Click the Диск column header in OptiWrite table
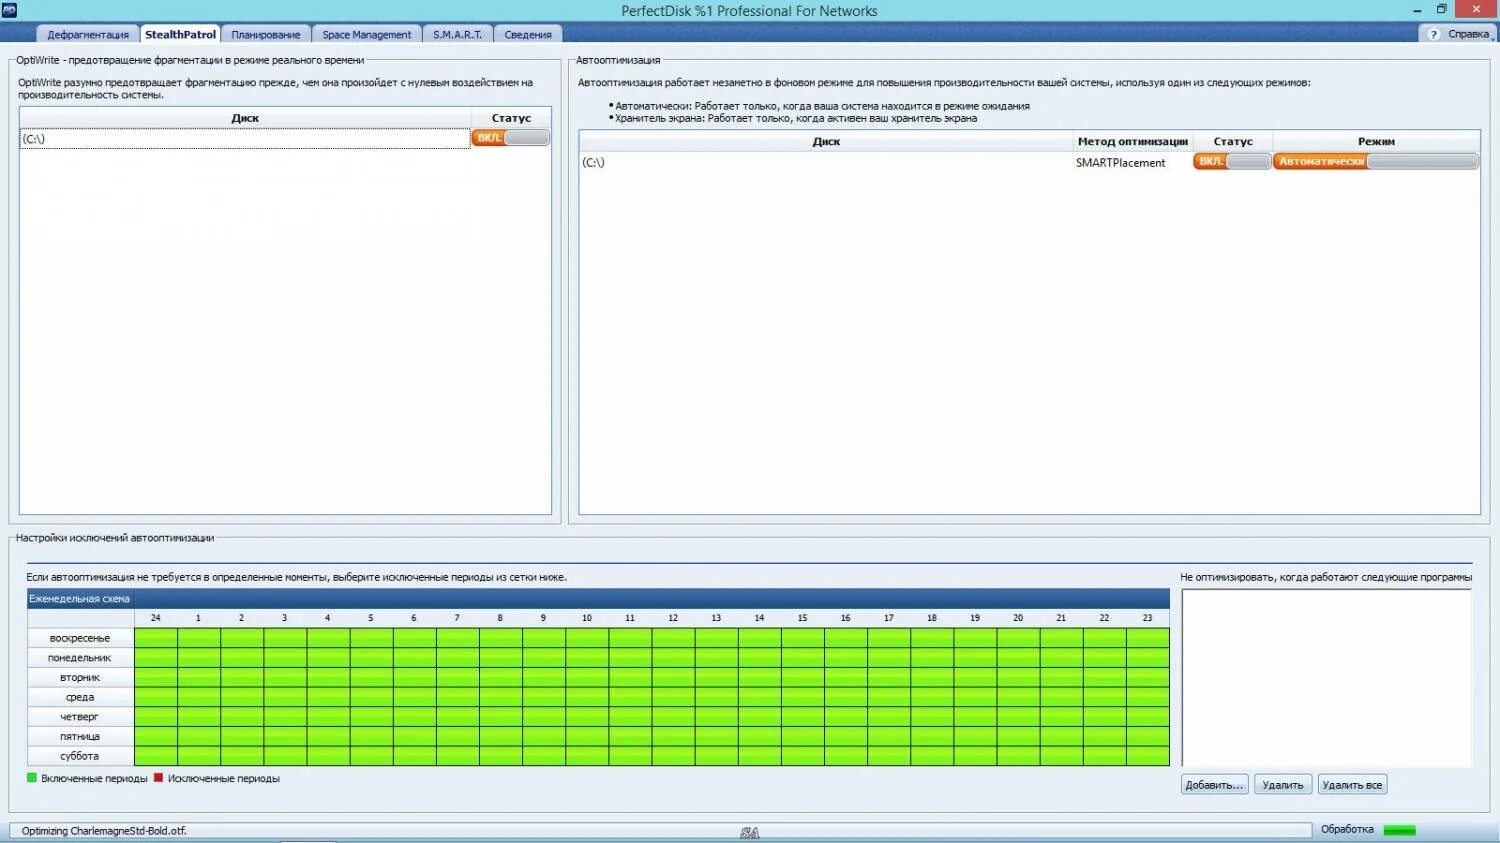This screenshot has height=843, width=1500. coord(245,118)
